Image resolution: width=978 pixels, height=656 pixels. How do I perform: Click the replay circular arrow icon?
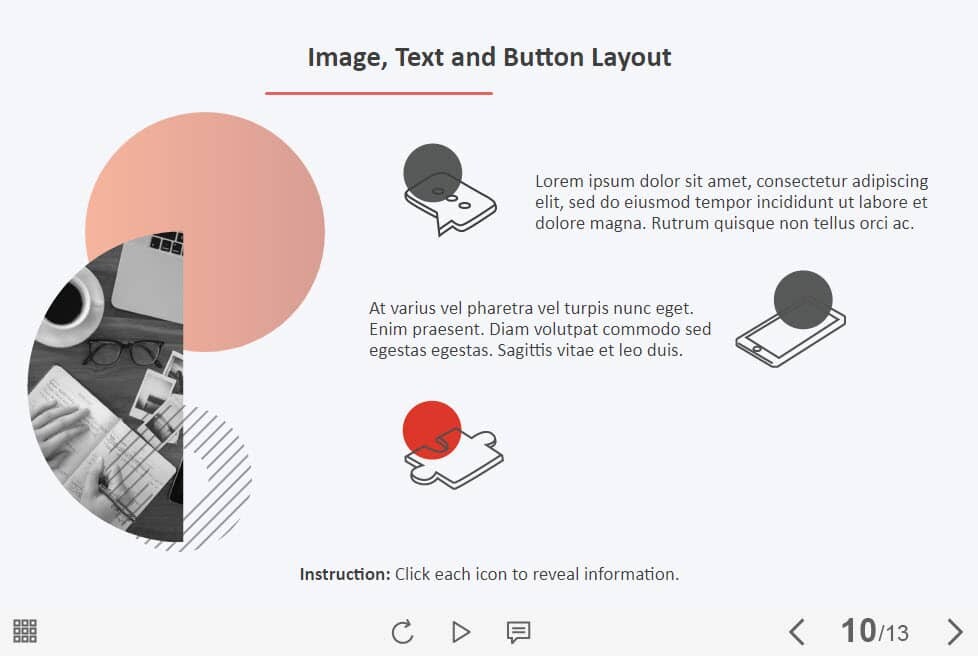click(x=402, y=632)
